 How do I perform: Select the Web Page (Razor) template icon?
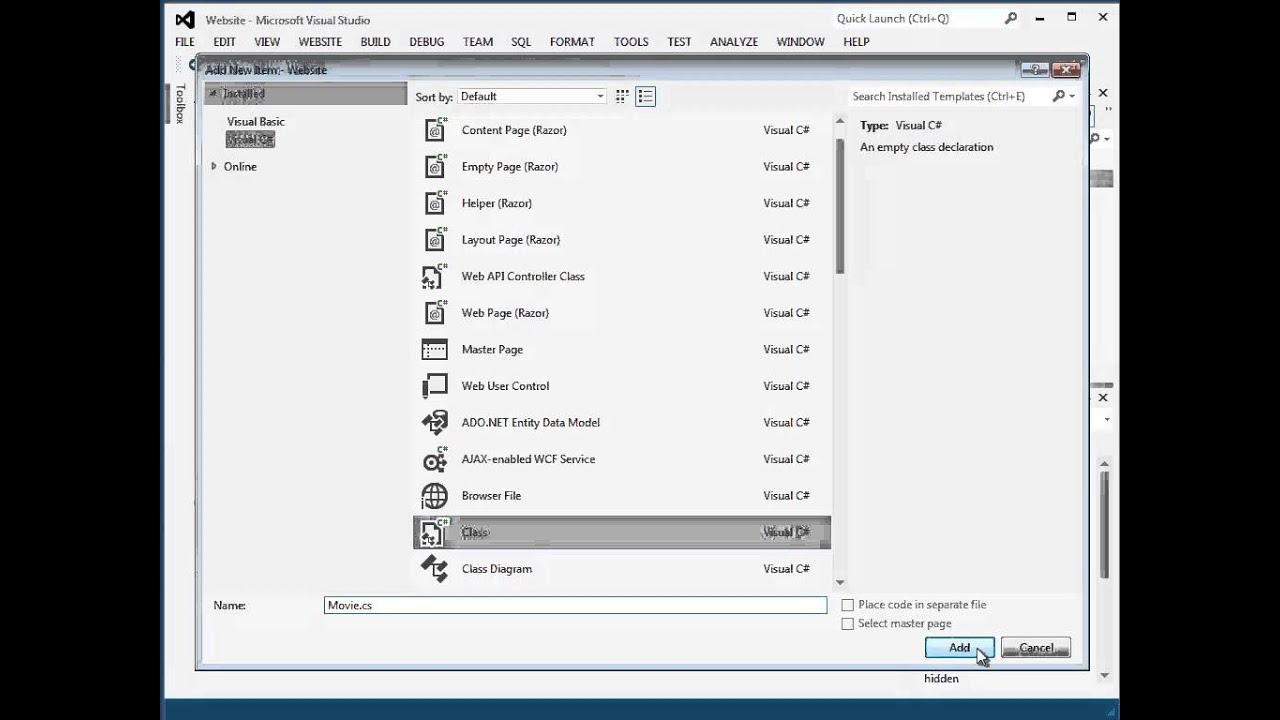(x=435, y=313)
